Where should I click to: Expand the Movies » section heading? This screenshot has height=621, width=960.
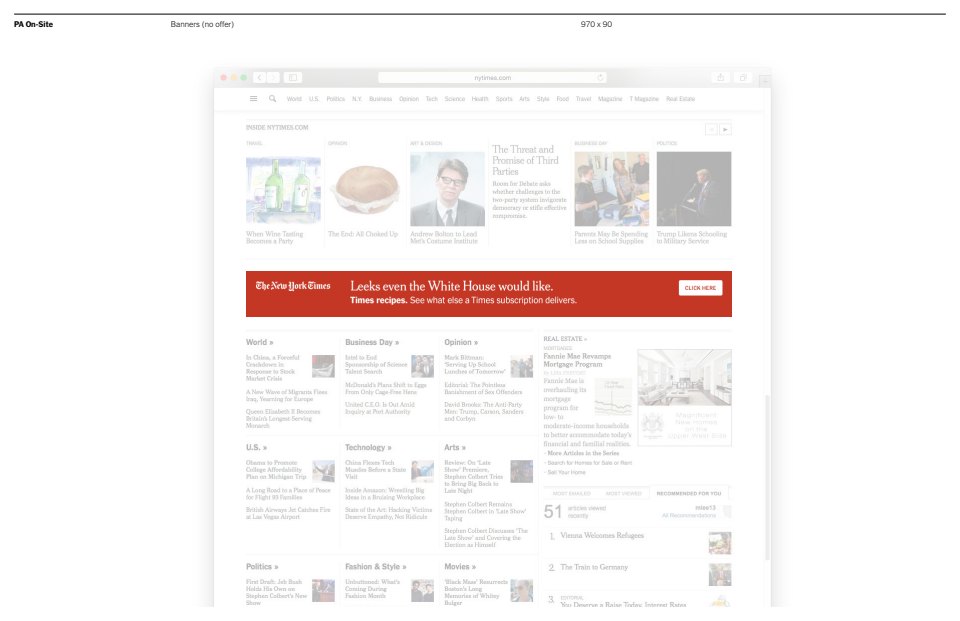(x=460, y=567)
